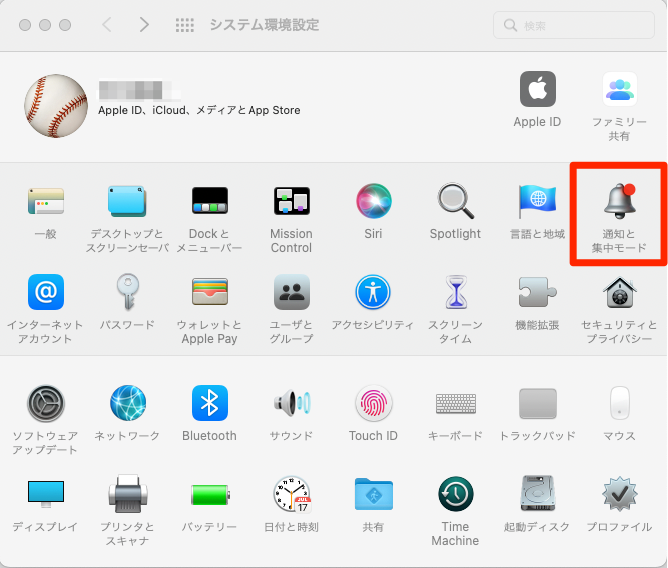Click the baseball profile picture
This screenshot has height=568, width=668.
pos(56,105)
